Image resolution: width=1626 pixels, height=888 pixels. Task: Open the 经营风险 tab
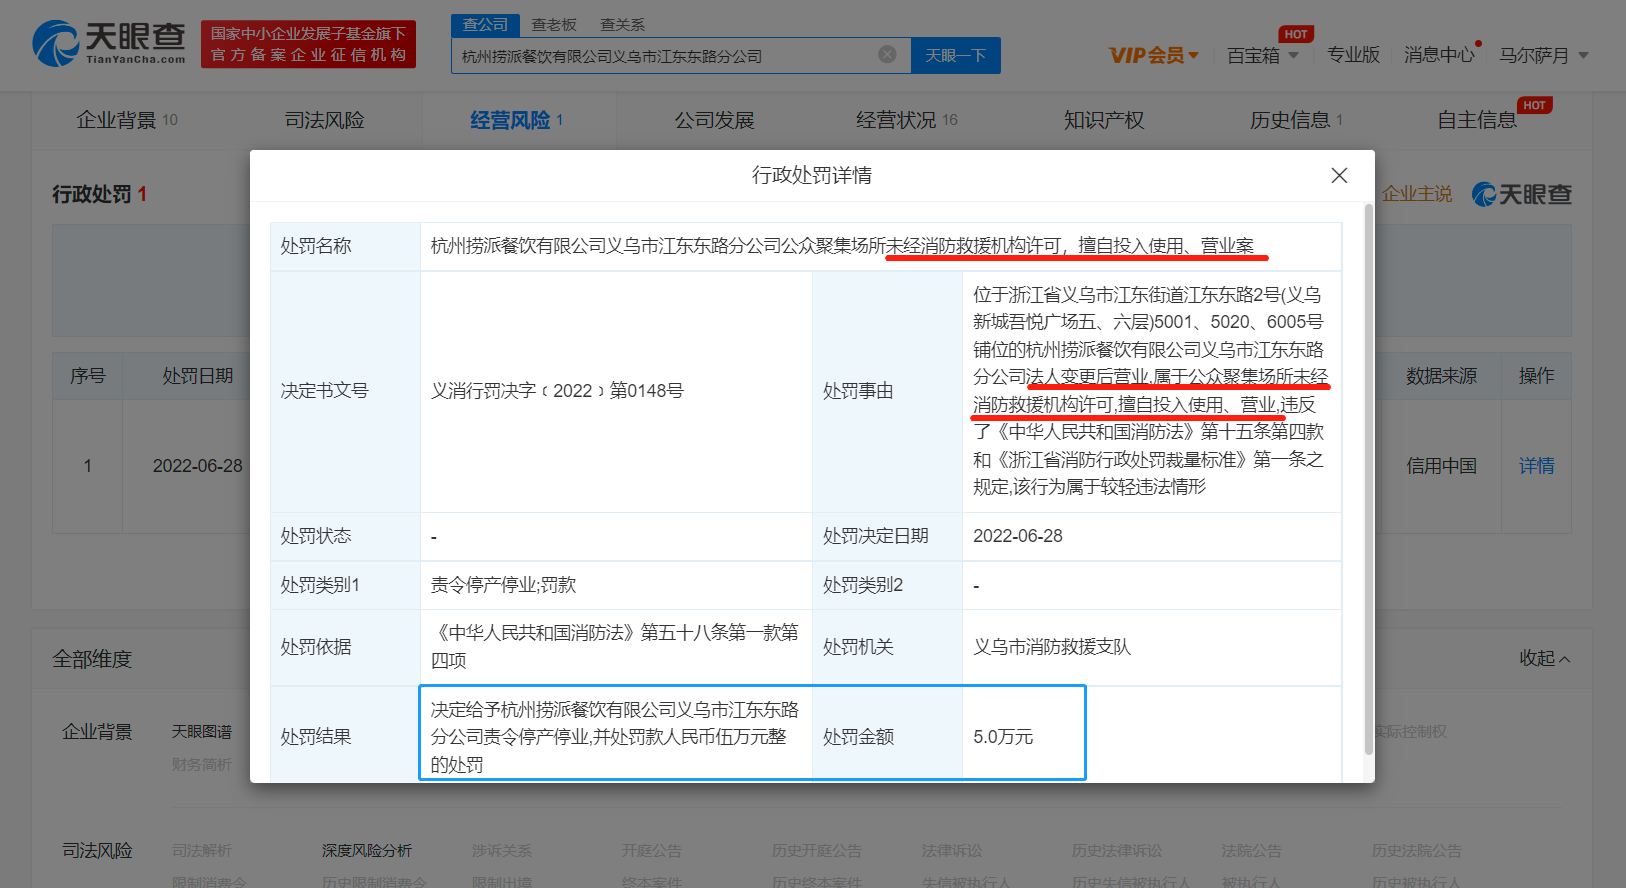[517, 120]
